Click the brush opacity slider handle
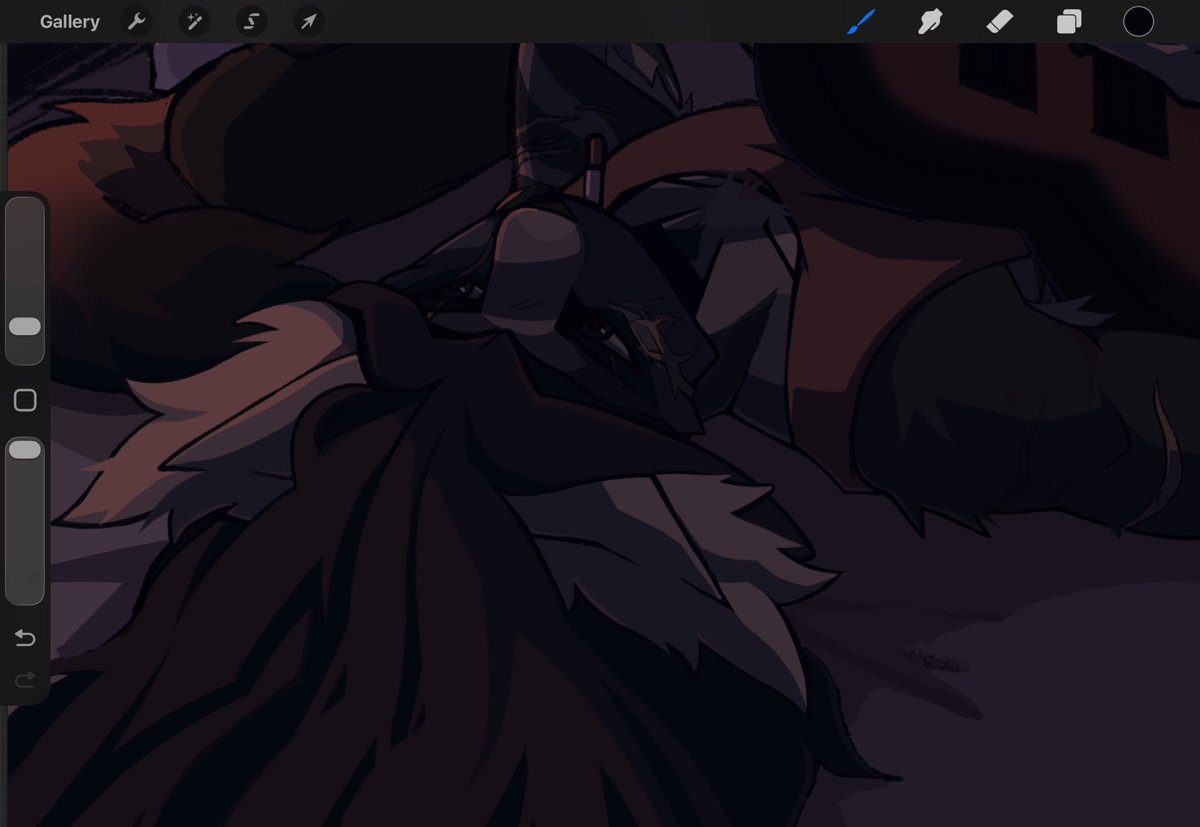Screen dimensions: 1200x827 pos(25,451)
